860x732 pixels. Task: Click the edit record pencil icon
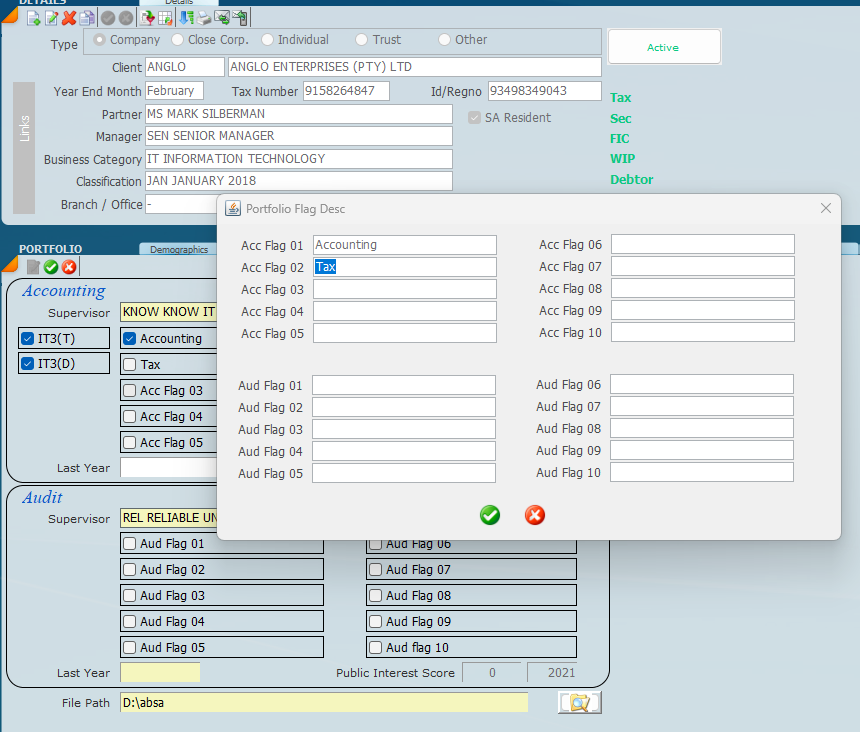point(51,18)
